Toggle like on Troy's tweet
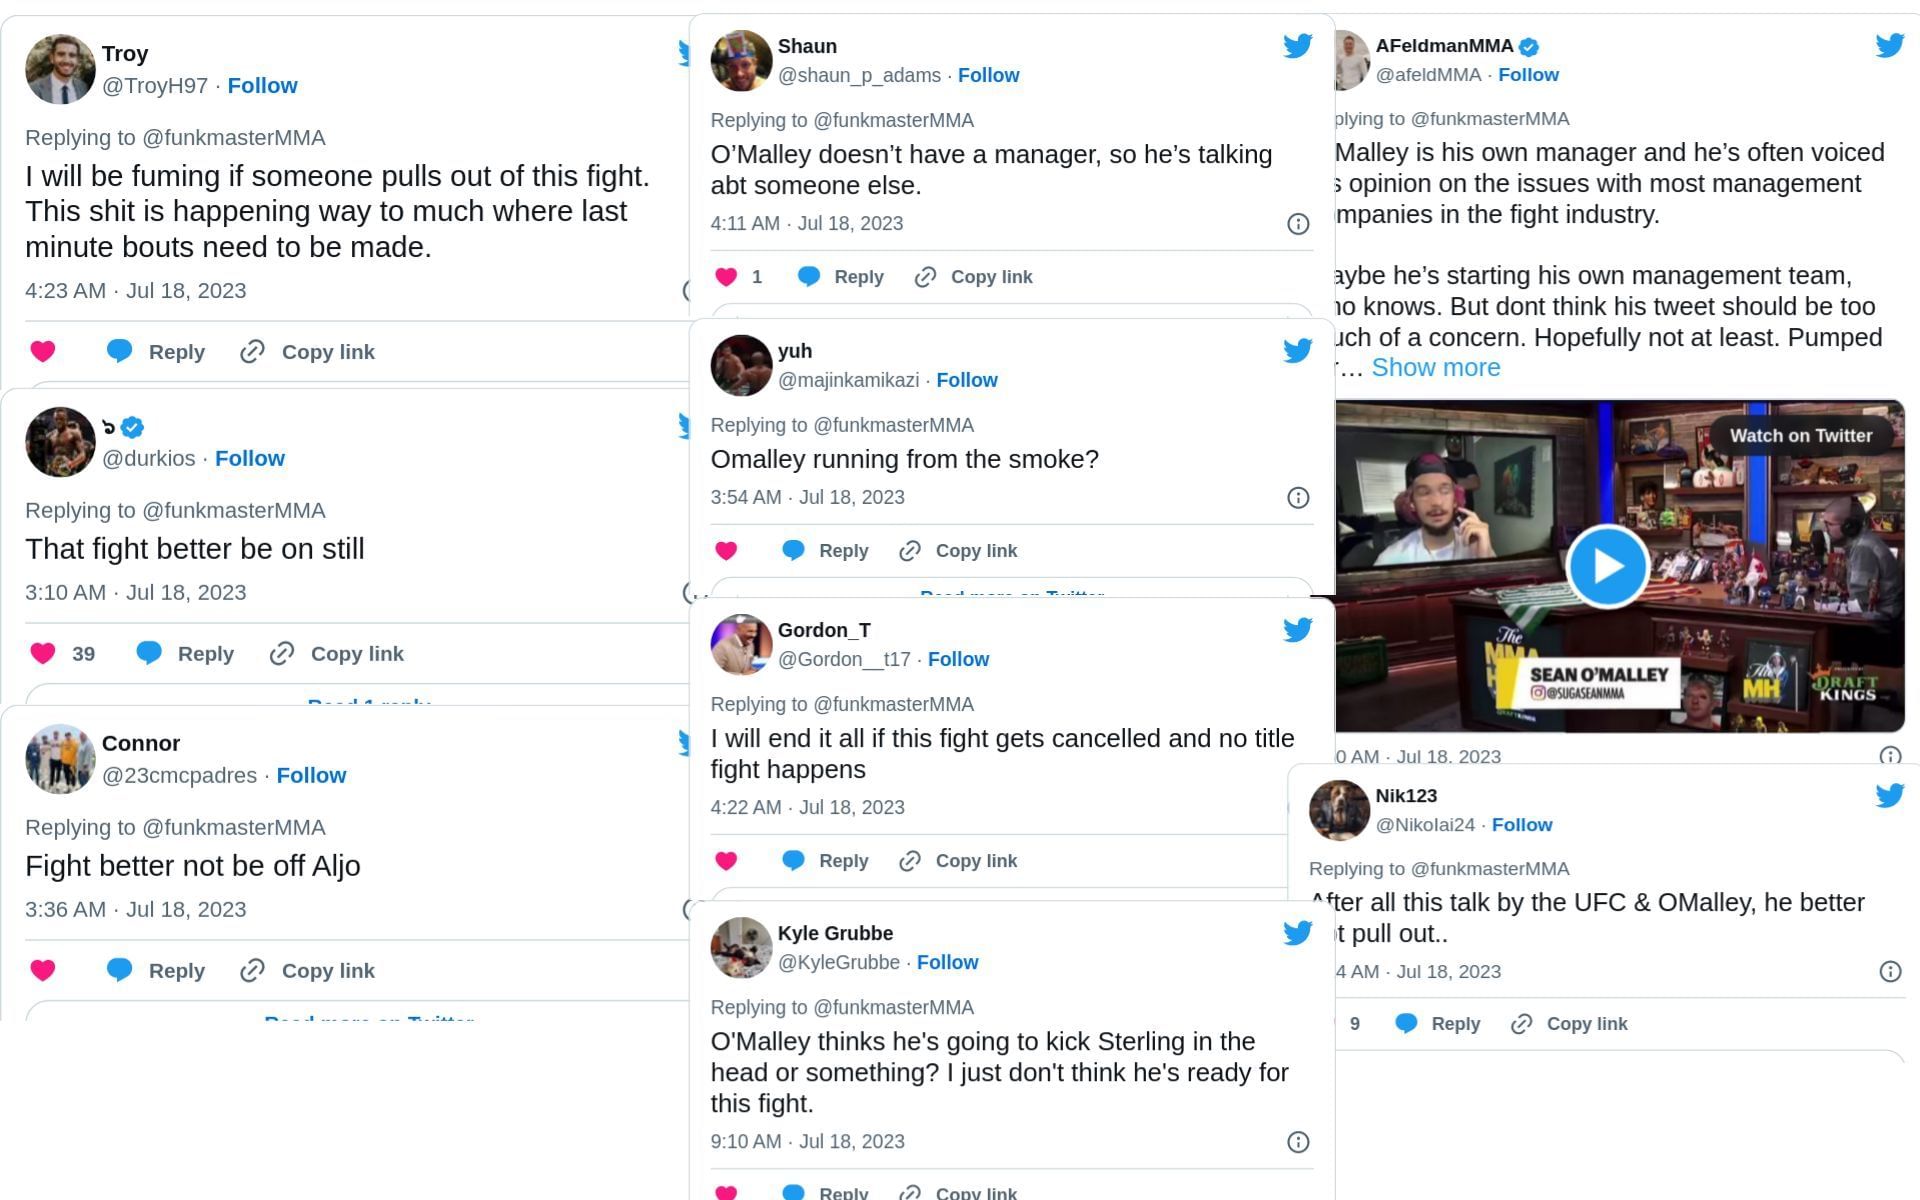Screen dimensions: 1920x1200 click(x=43, y=351)
